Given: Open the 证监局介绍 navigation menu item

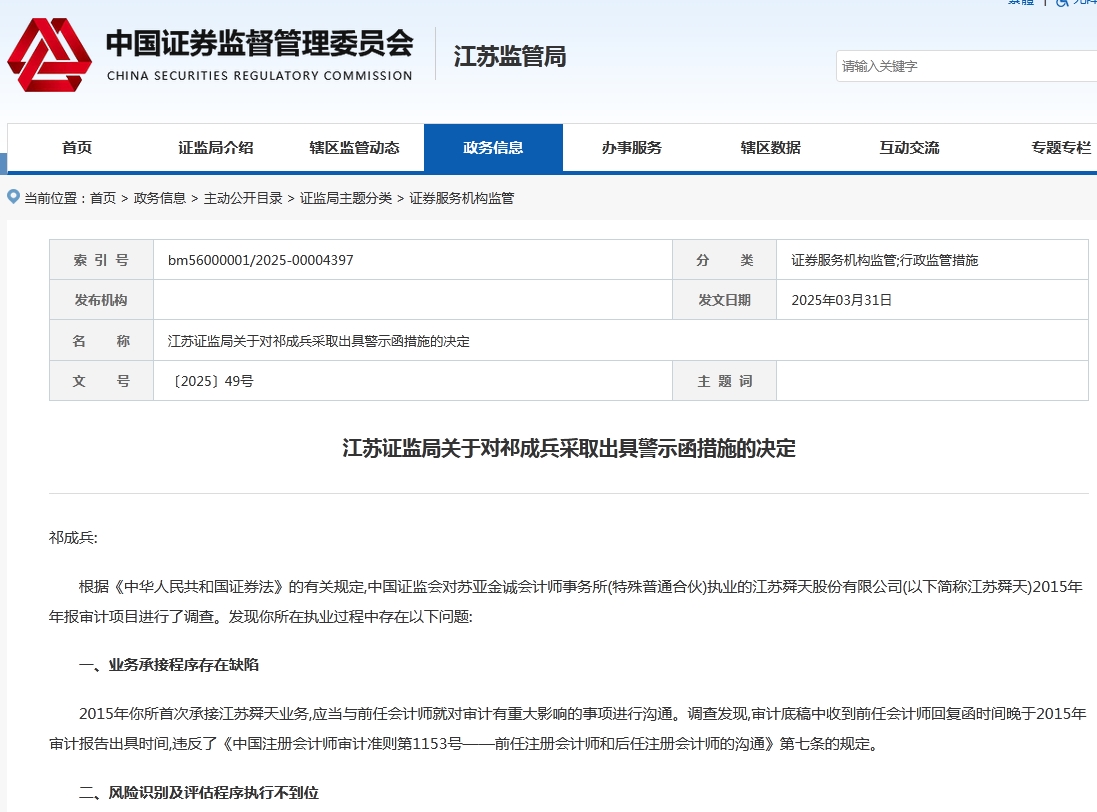Looking at the screenshot, I should click(215, 147).
